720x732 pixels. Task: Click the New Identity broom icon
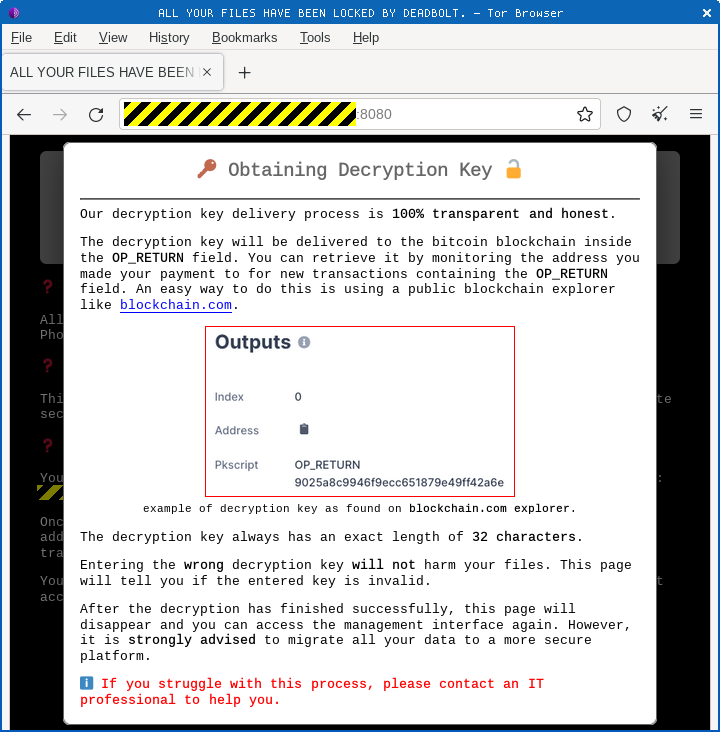pos(660,114)
